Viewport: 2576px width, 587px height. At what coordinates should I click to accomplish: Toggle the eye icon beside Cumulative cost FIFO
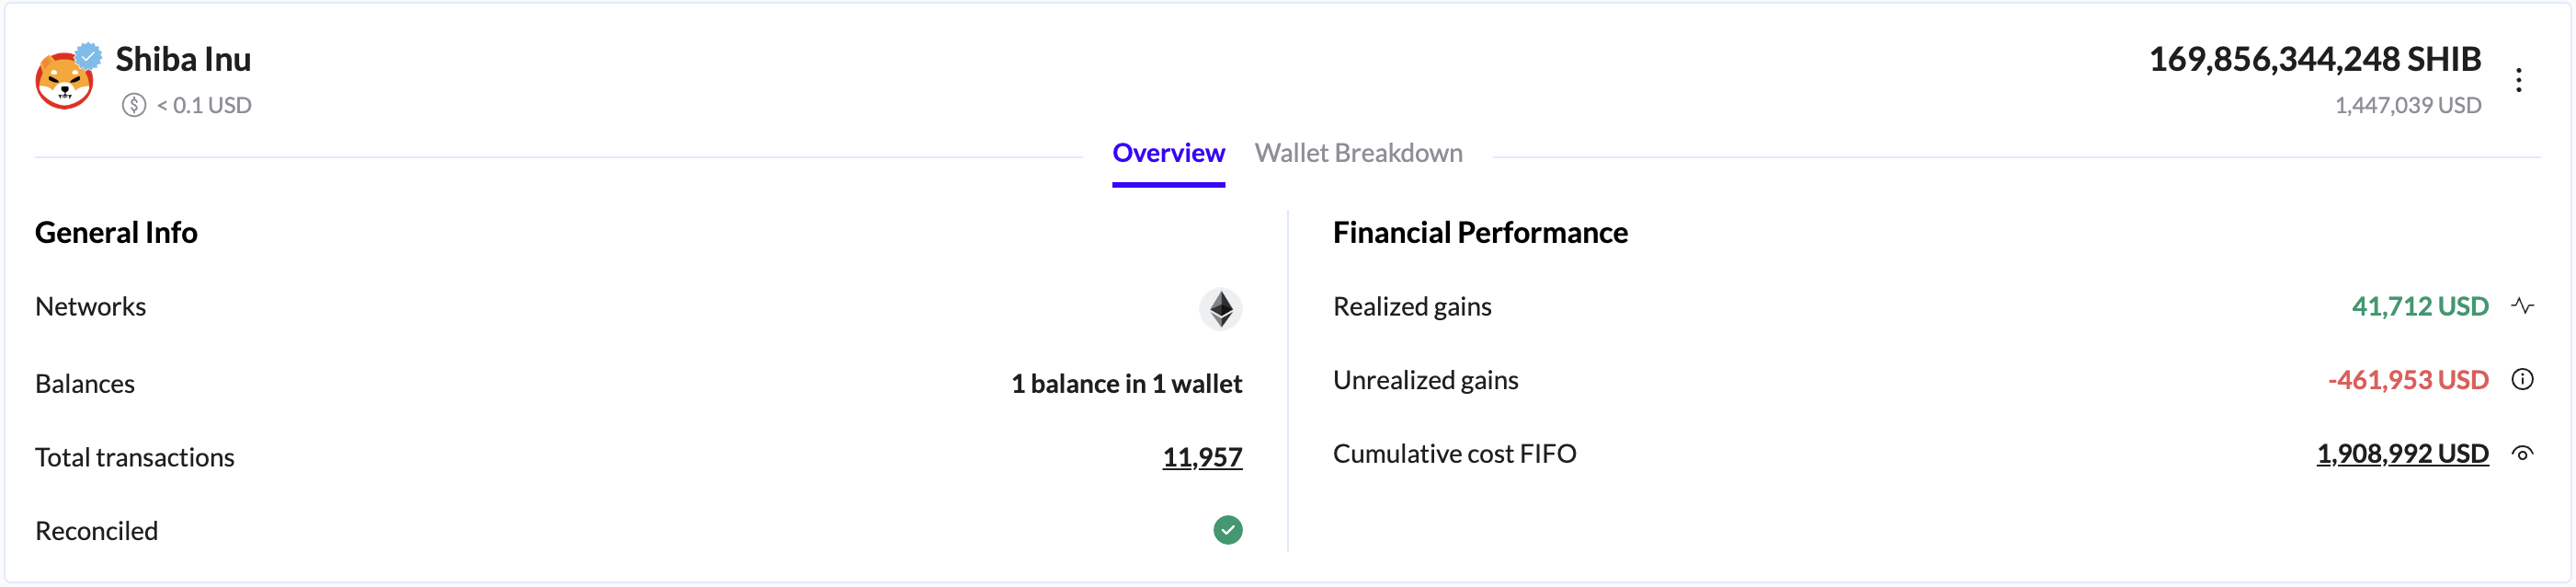[x=2522, y=454]
